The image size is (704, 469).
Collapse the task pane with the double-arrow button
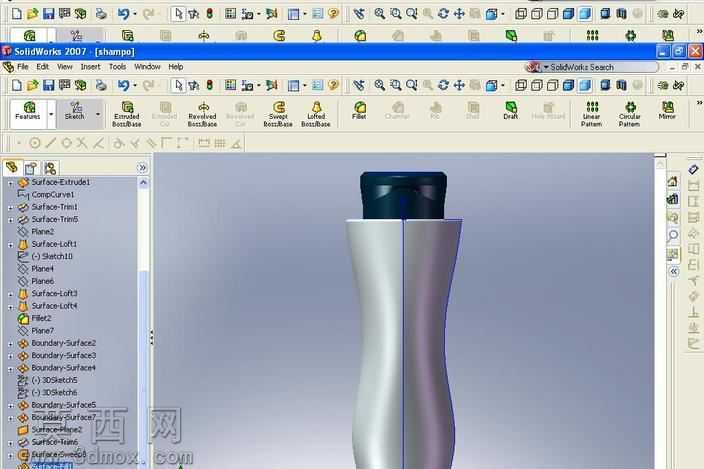(x=673, y=272)
